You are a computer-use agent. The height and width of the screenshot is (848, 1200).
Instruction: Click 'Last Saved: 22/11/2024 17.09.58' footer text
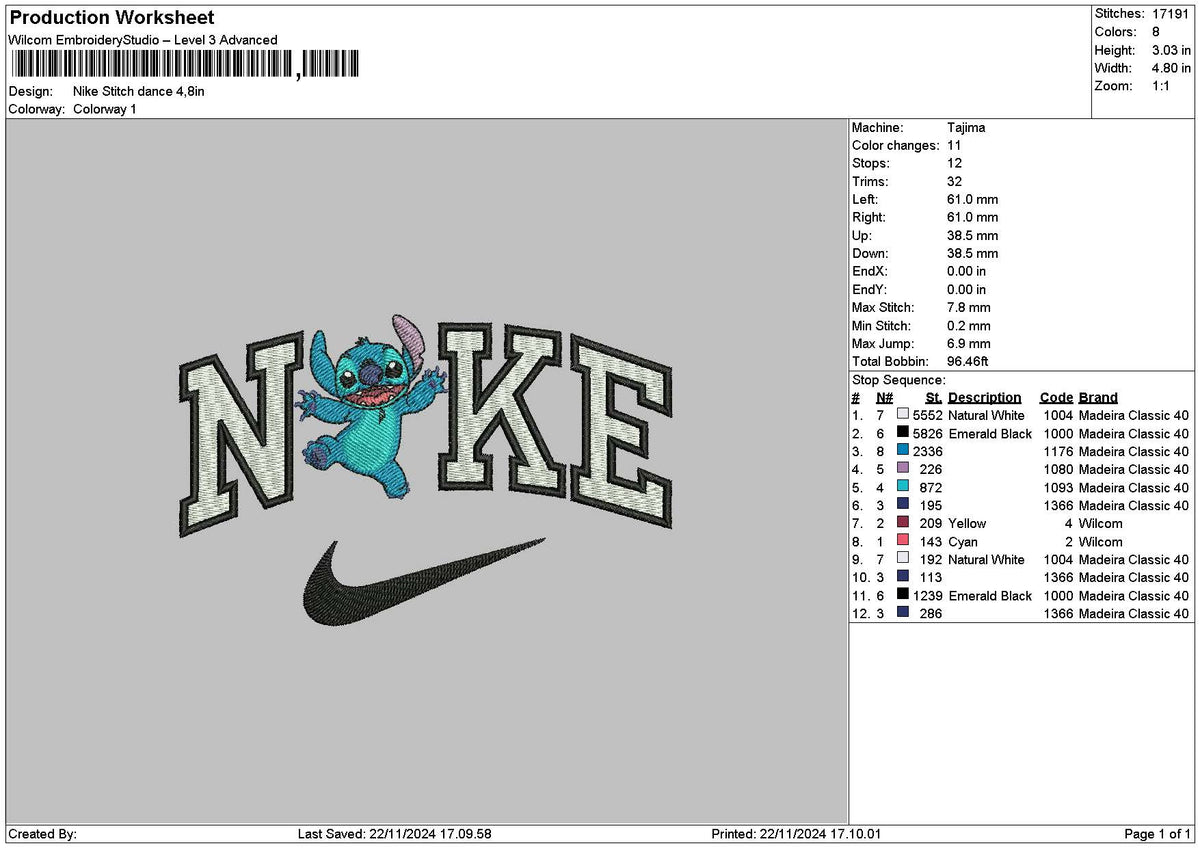[395, 834]
